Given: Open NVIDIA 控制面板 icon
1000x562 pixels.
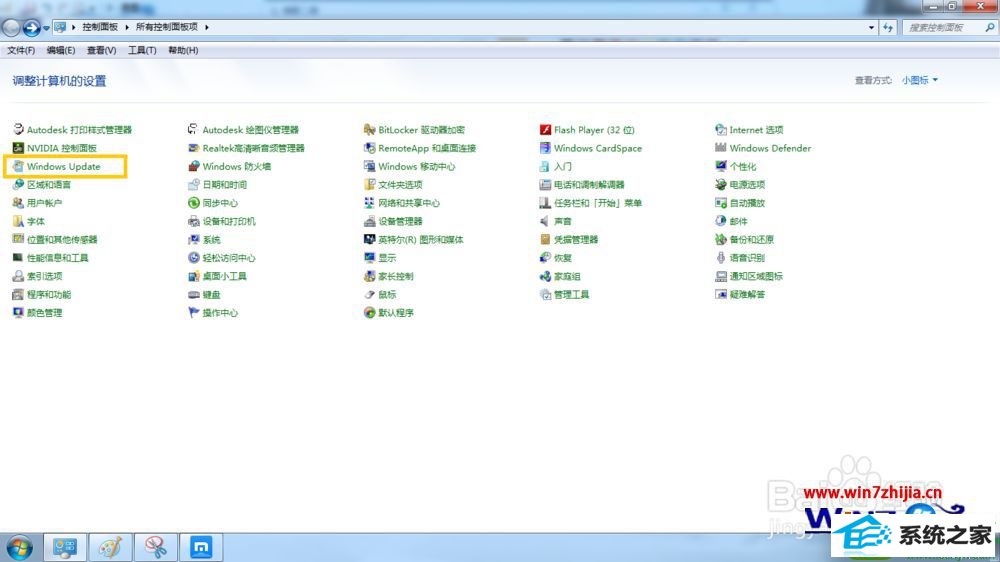Looking at the screenshot, I should (x=18, y=148).
